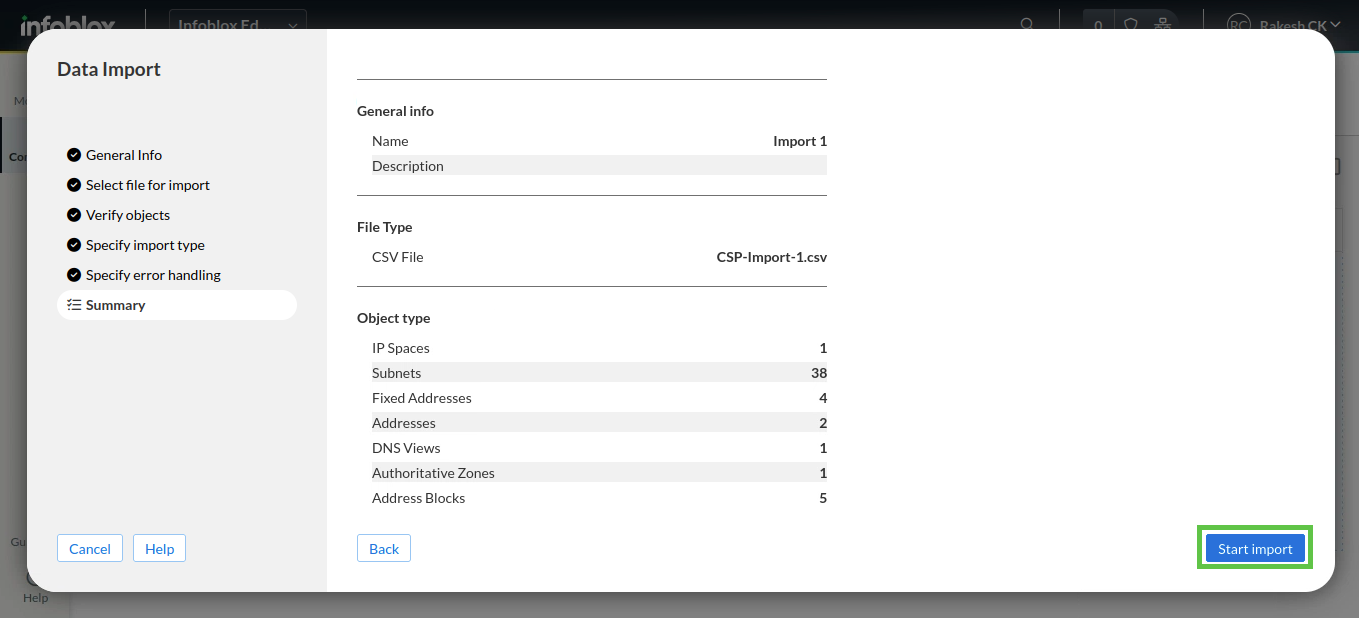Go to the General Info step
Screen dimensions: 1359x618
coord(123,155)
